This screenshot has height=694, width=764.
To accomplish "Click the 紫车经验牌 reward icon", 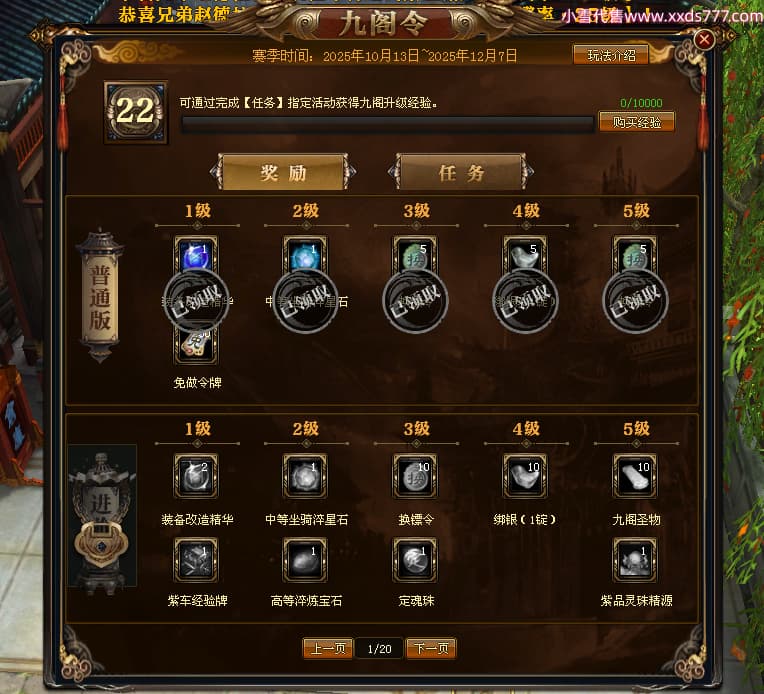I will 196,560.
